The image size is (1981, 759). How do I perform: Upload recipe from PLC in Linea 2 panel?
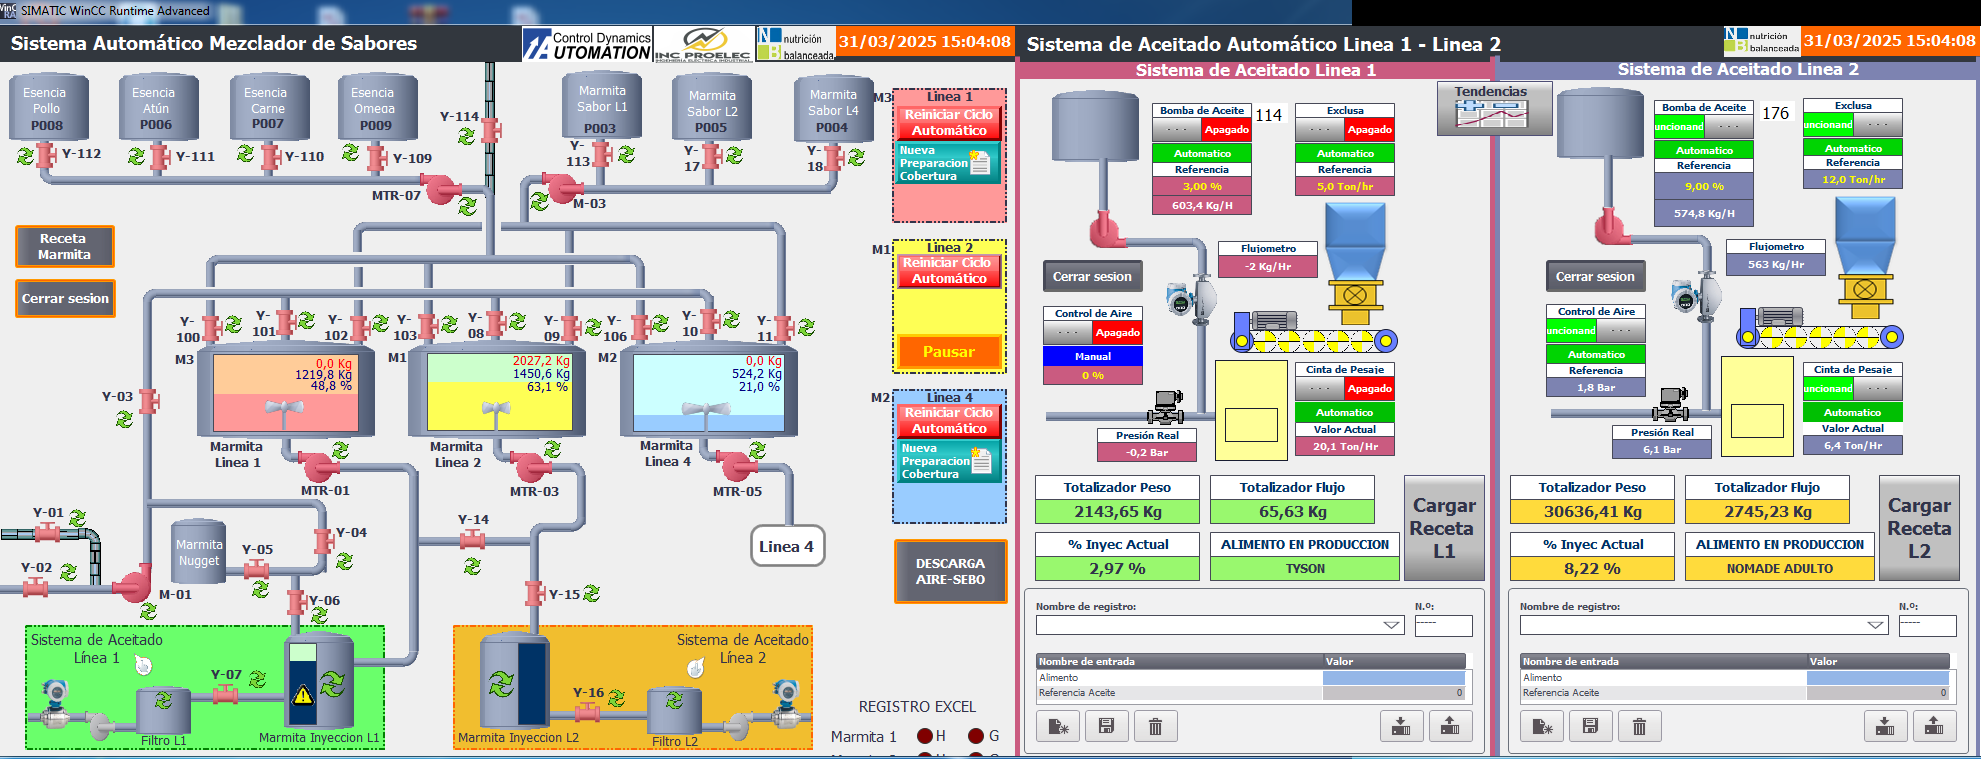[x=1934, y=726]
